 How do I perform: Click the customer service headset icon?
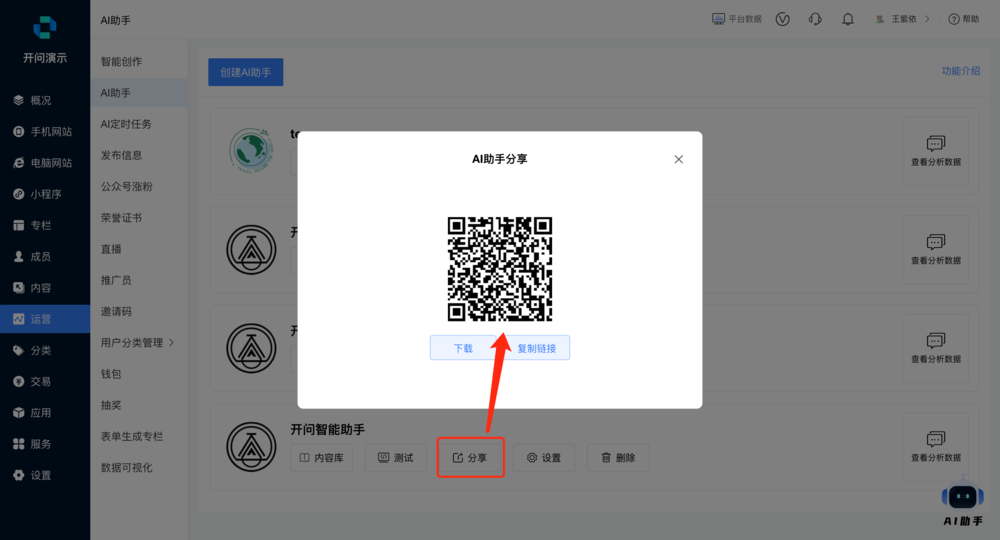(x=815, y=19)
